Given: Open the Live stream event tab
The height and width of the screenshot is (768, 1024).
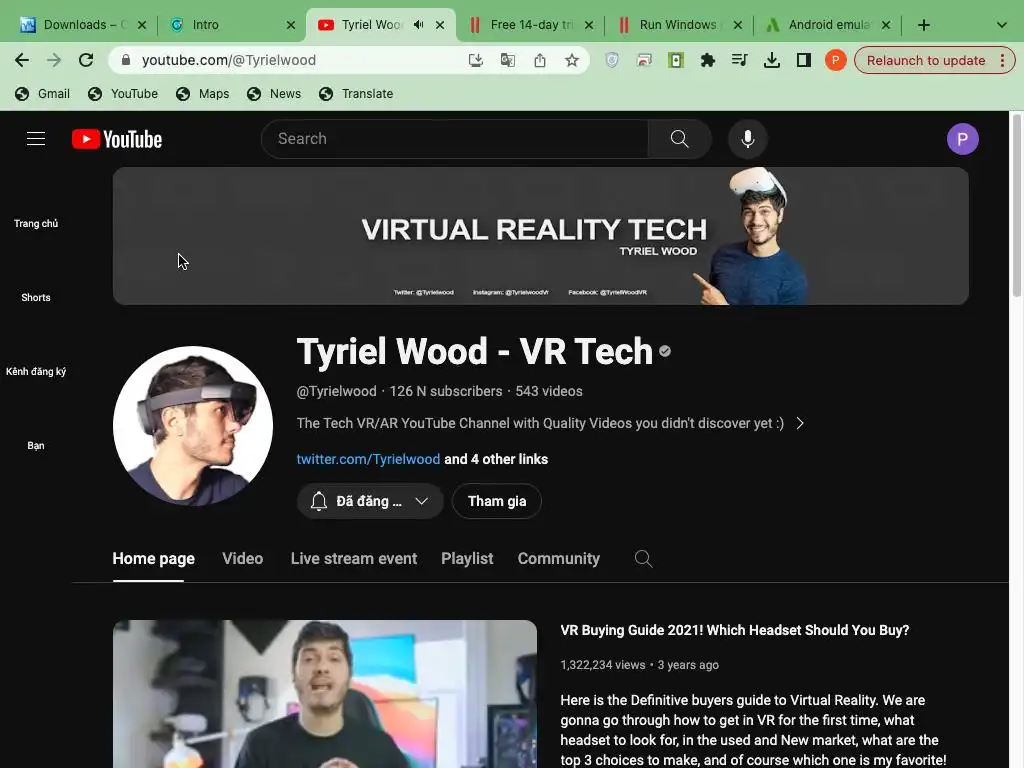Looking at the screenshot, I should [353, 558].
